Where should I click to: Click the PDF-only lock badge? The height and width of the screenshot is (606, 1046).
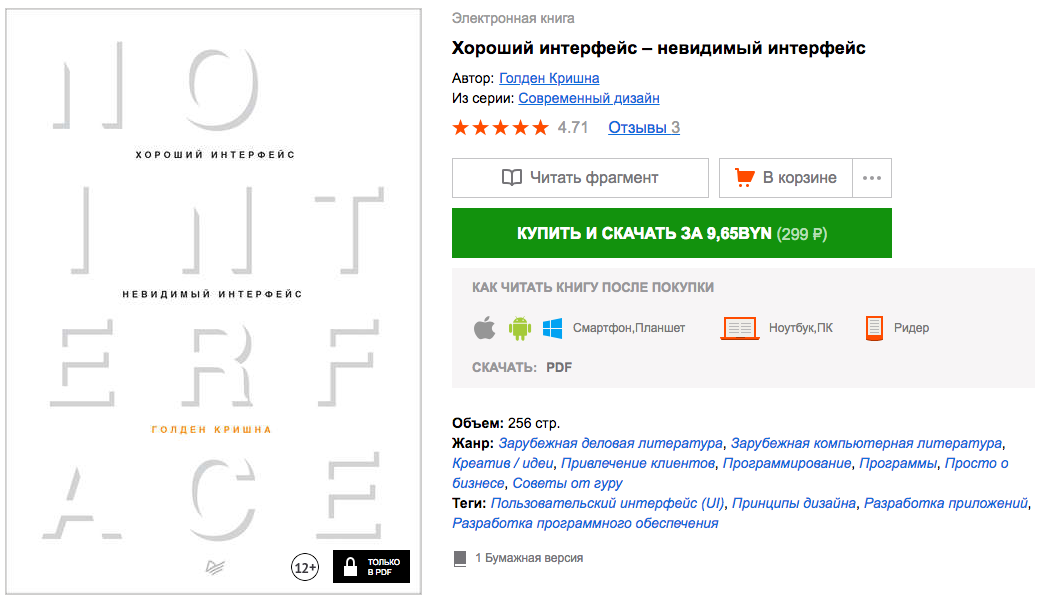371,567
